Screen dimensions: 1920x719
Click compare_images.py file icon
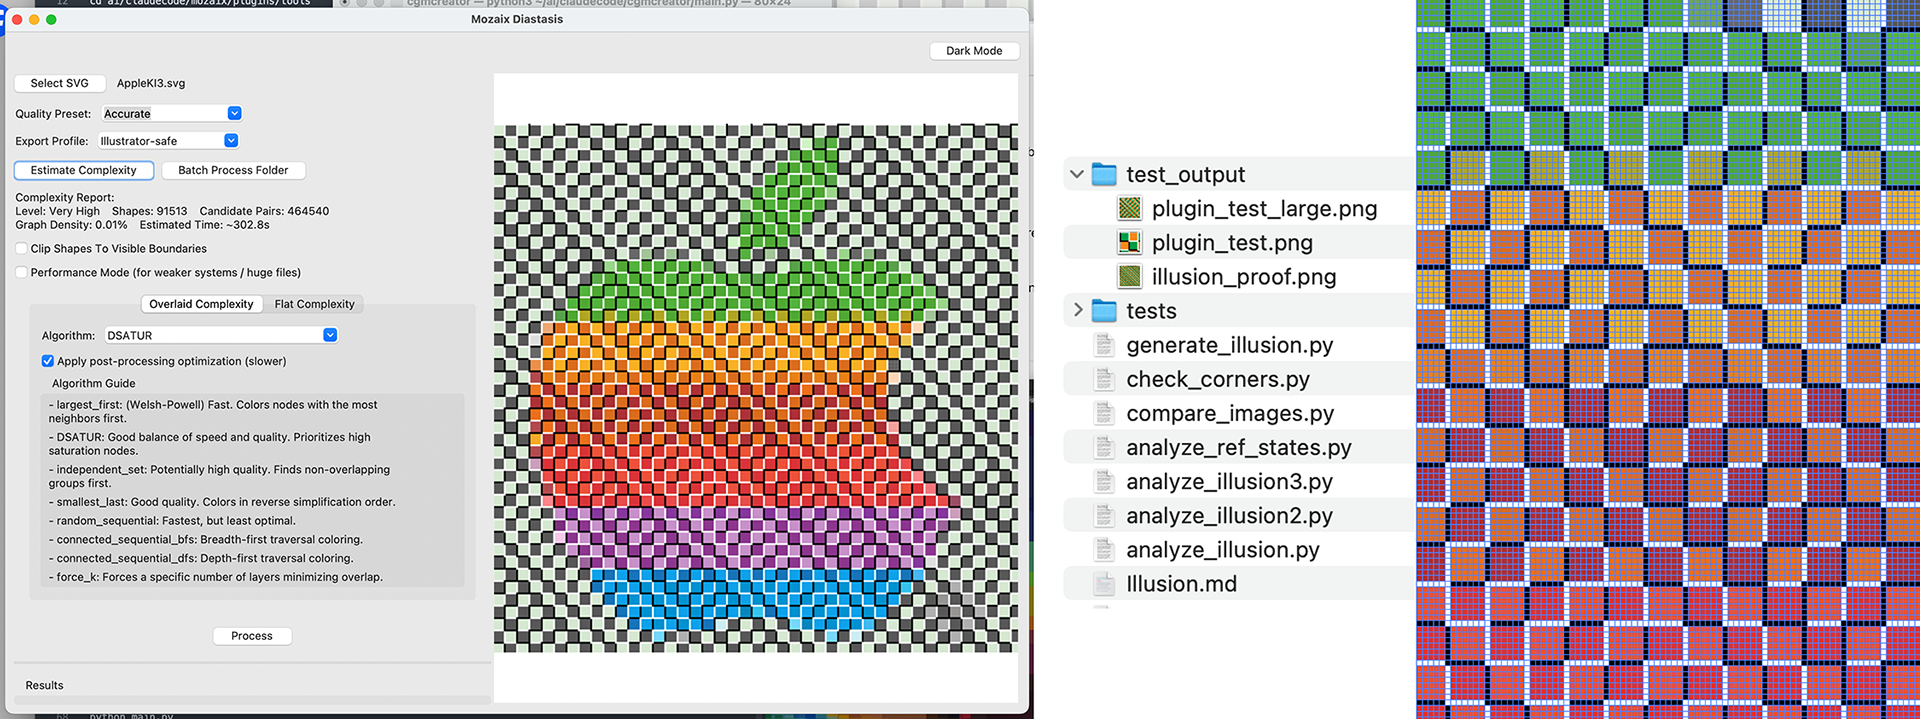point(1104,413)
